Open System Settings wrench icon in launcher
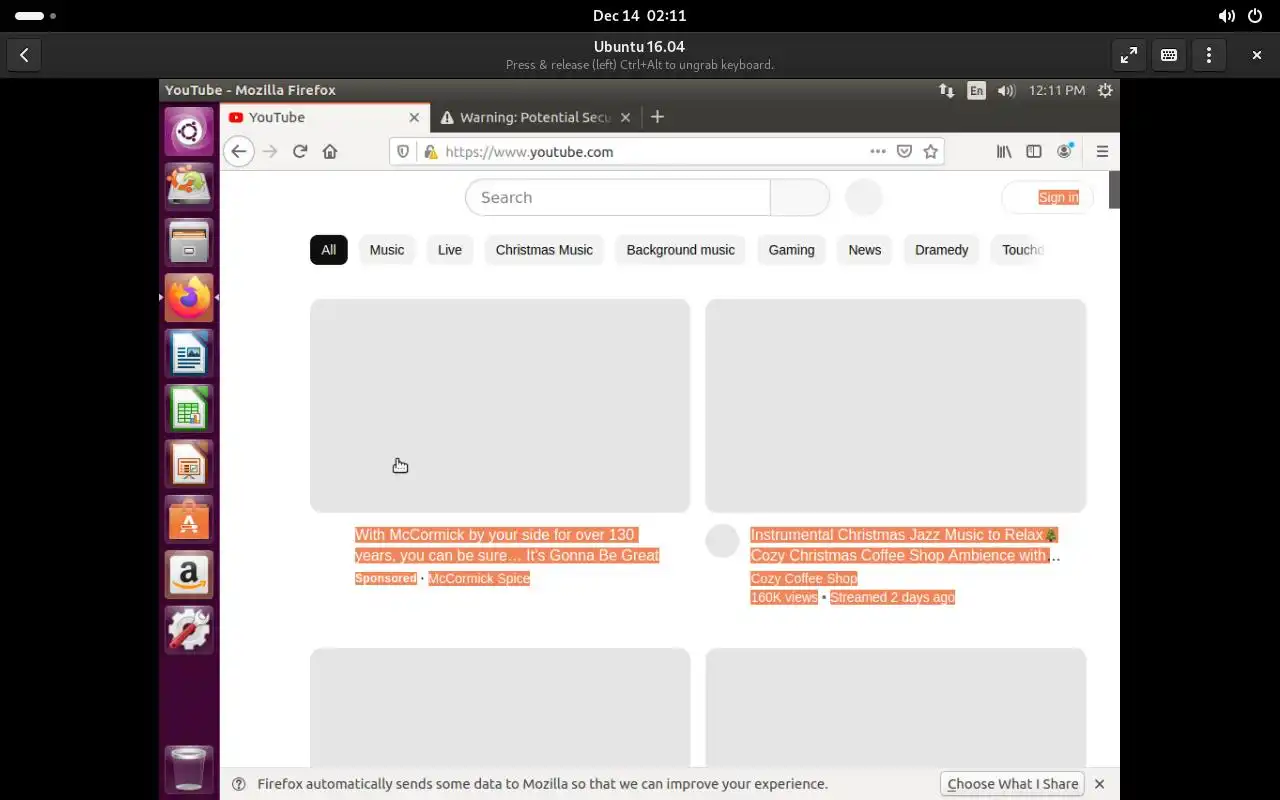1280x800 pixels. coord(189,631)
